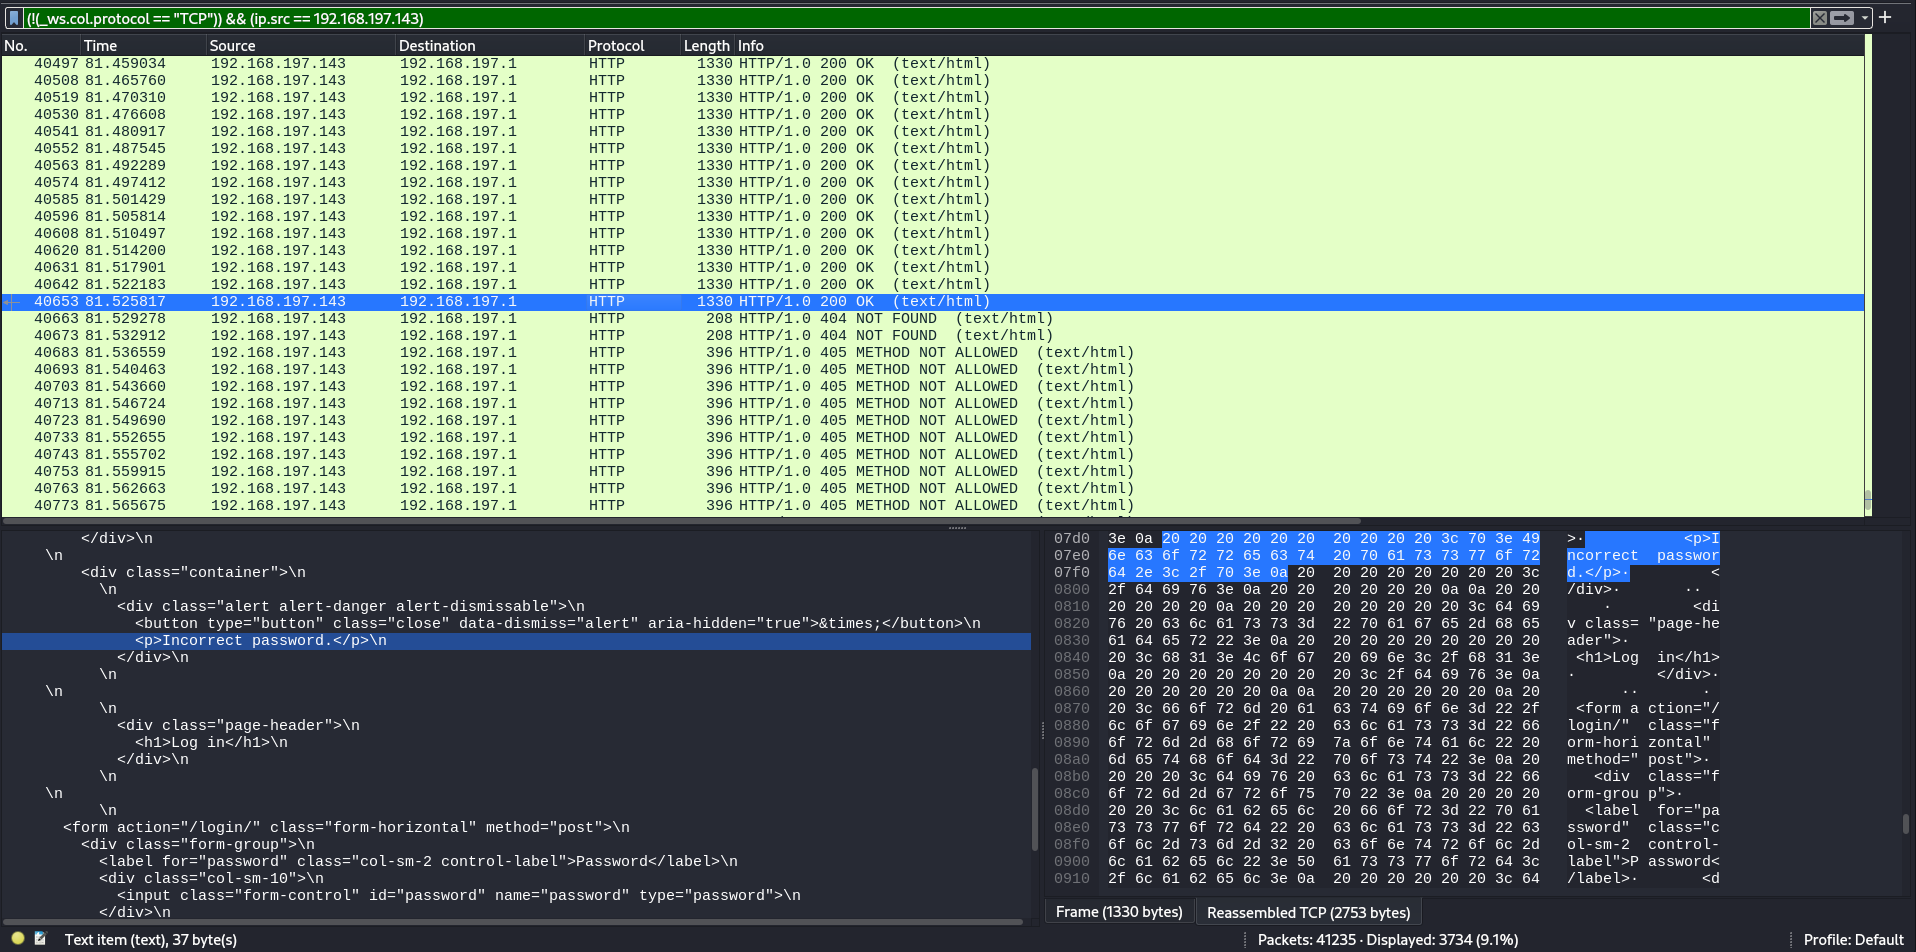The width and height of the screenshot is (1916, 952).
Task: Click the Profile: Default status entry
Action: pos(1853,939)
